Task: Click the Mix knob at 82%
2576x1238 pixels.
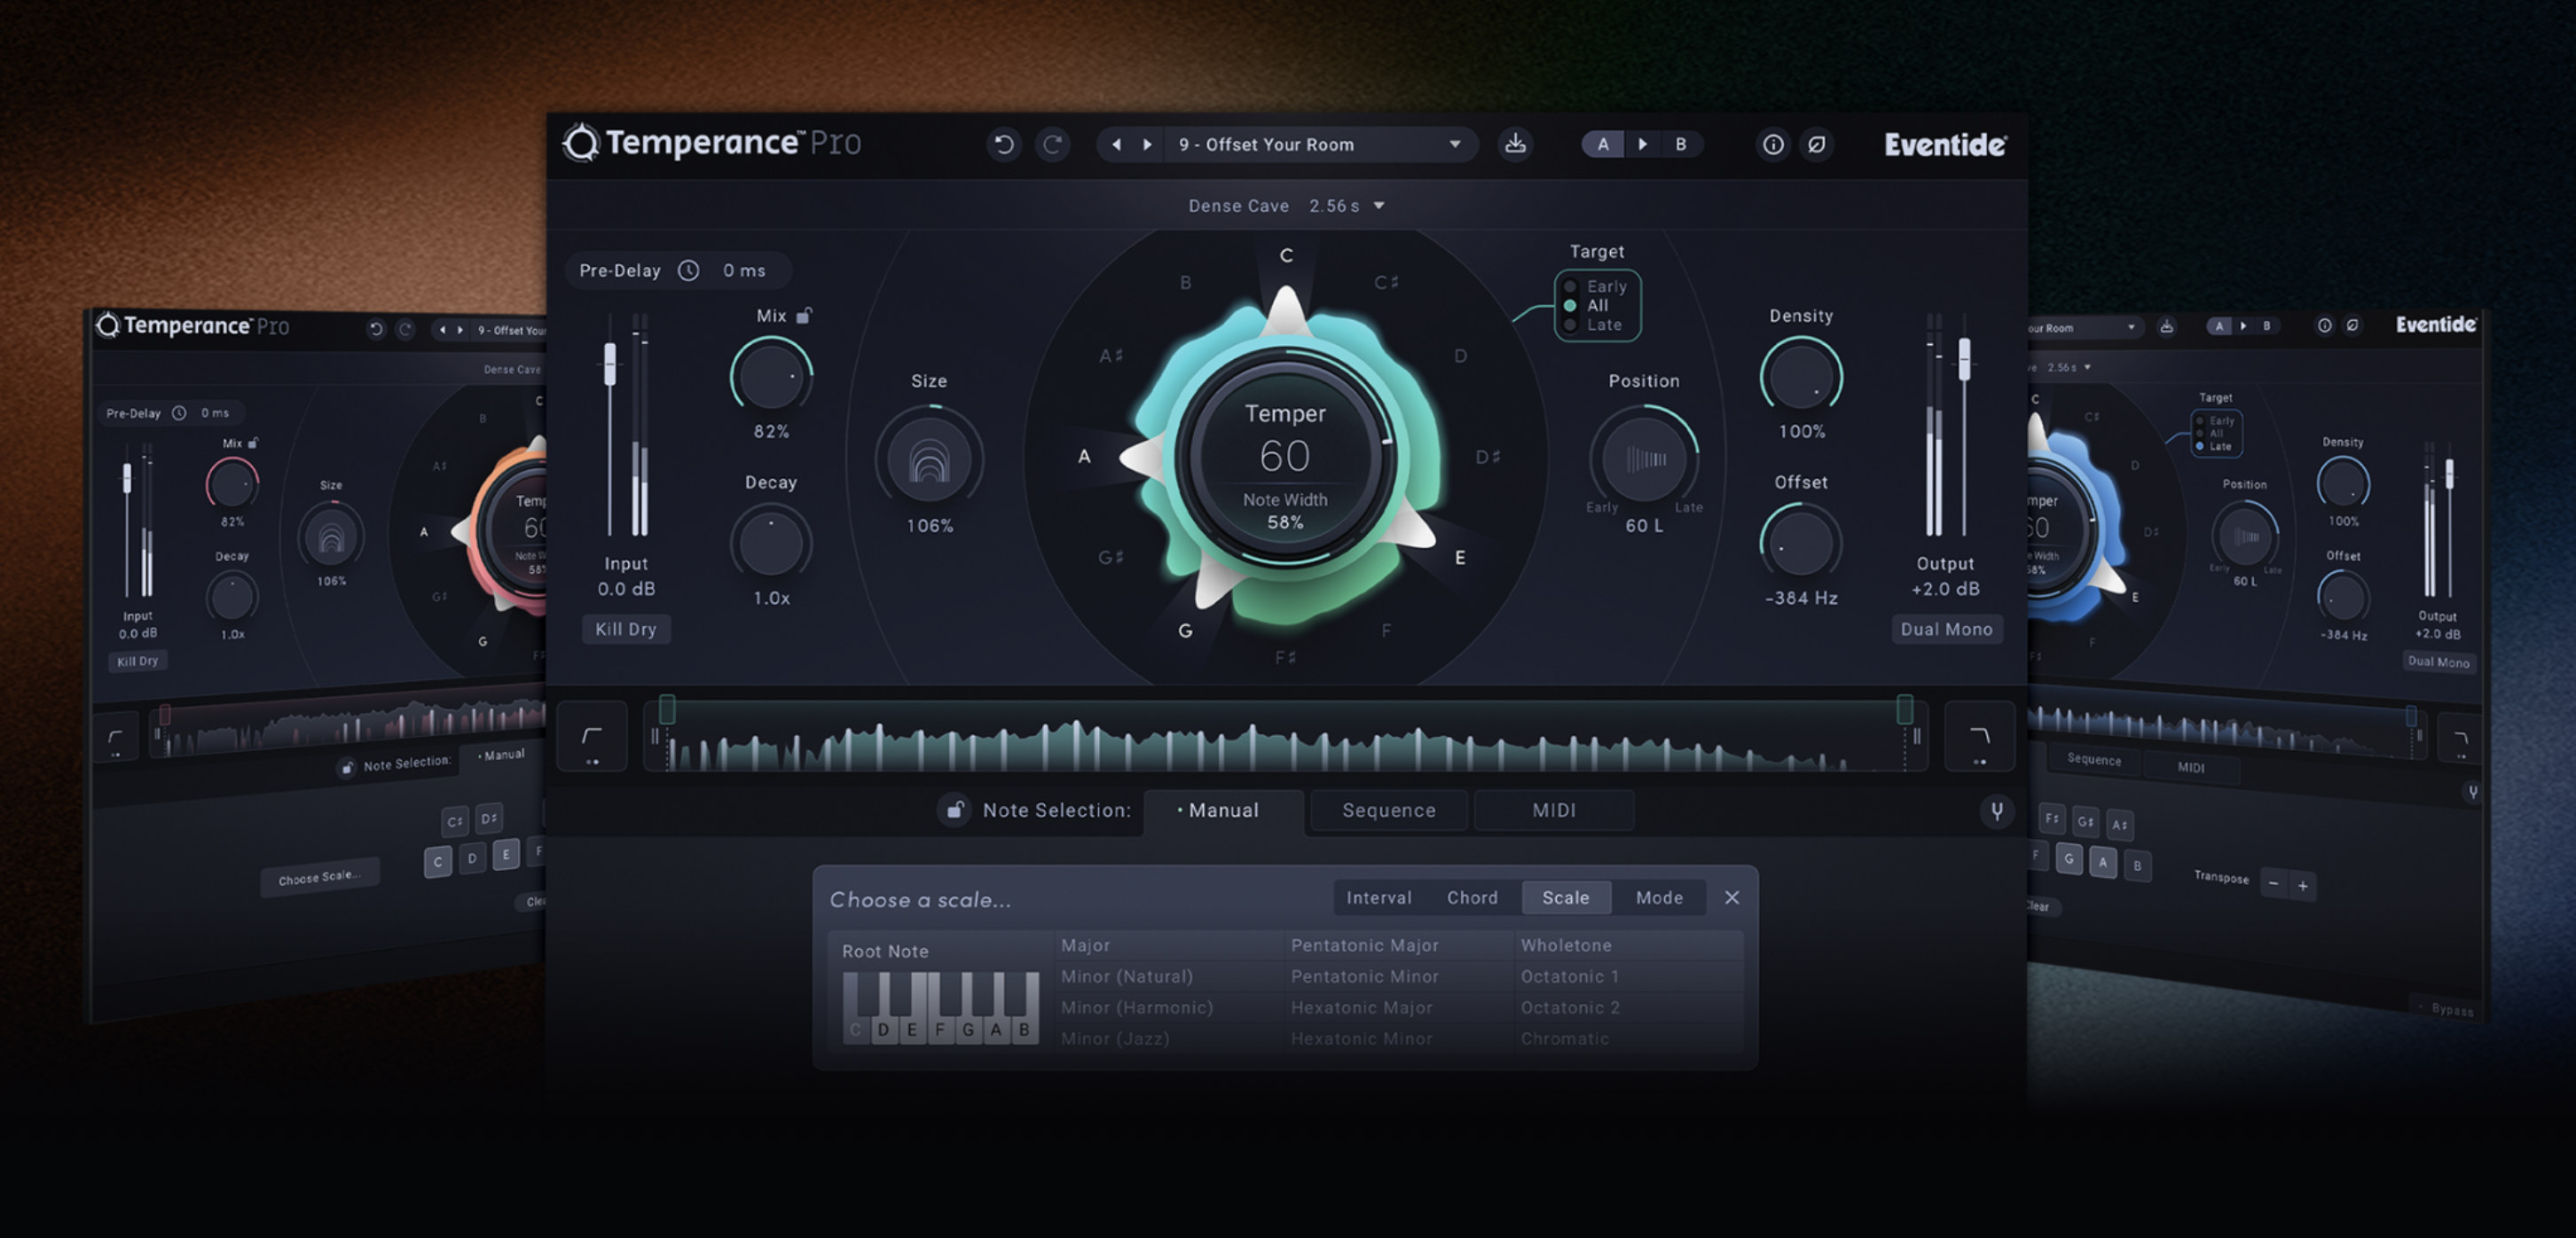Action: click(771, 377)
